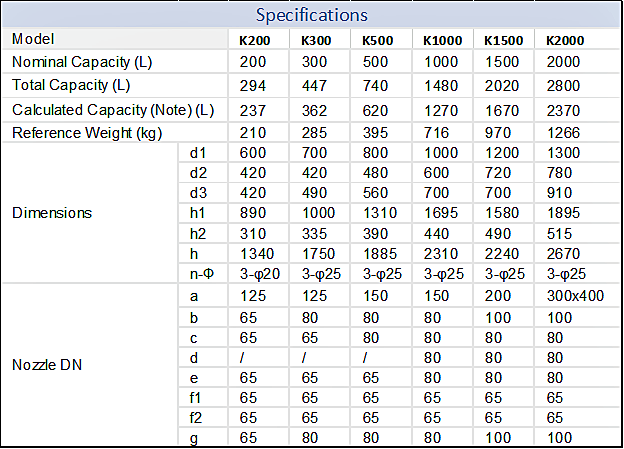The width and height of the screenshot is (624, 449).
Task: Select K1000 nozzle d value 80
Action: pos(432,358)
